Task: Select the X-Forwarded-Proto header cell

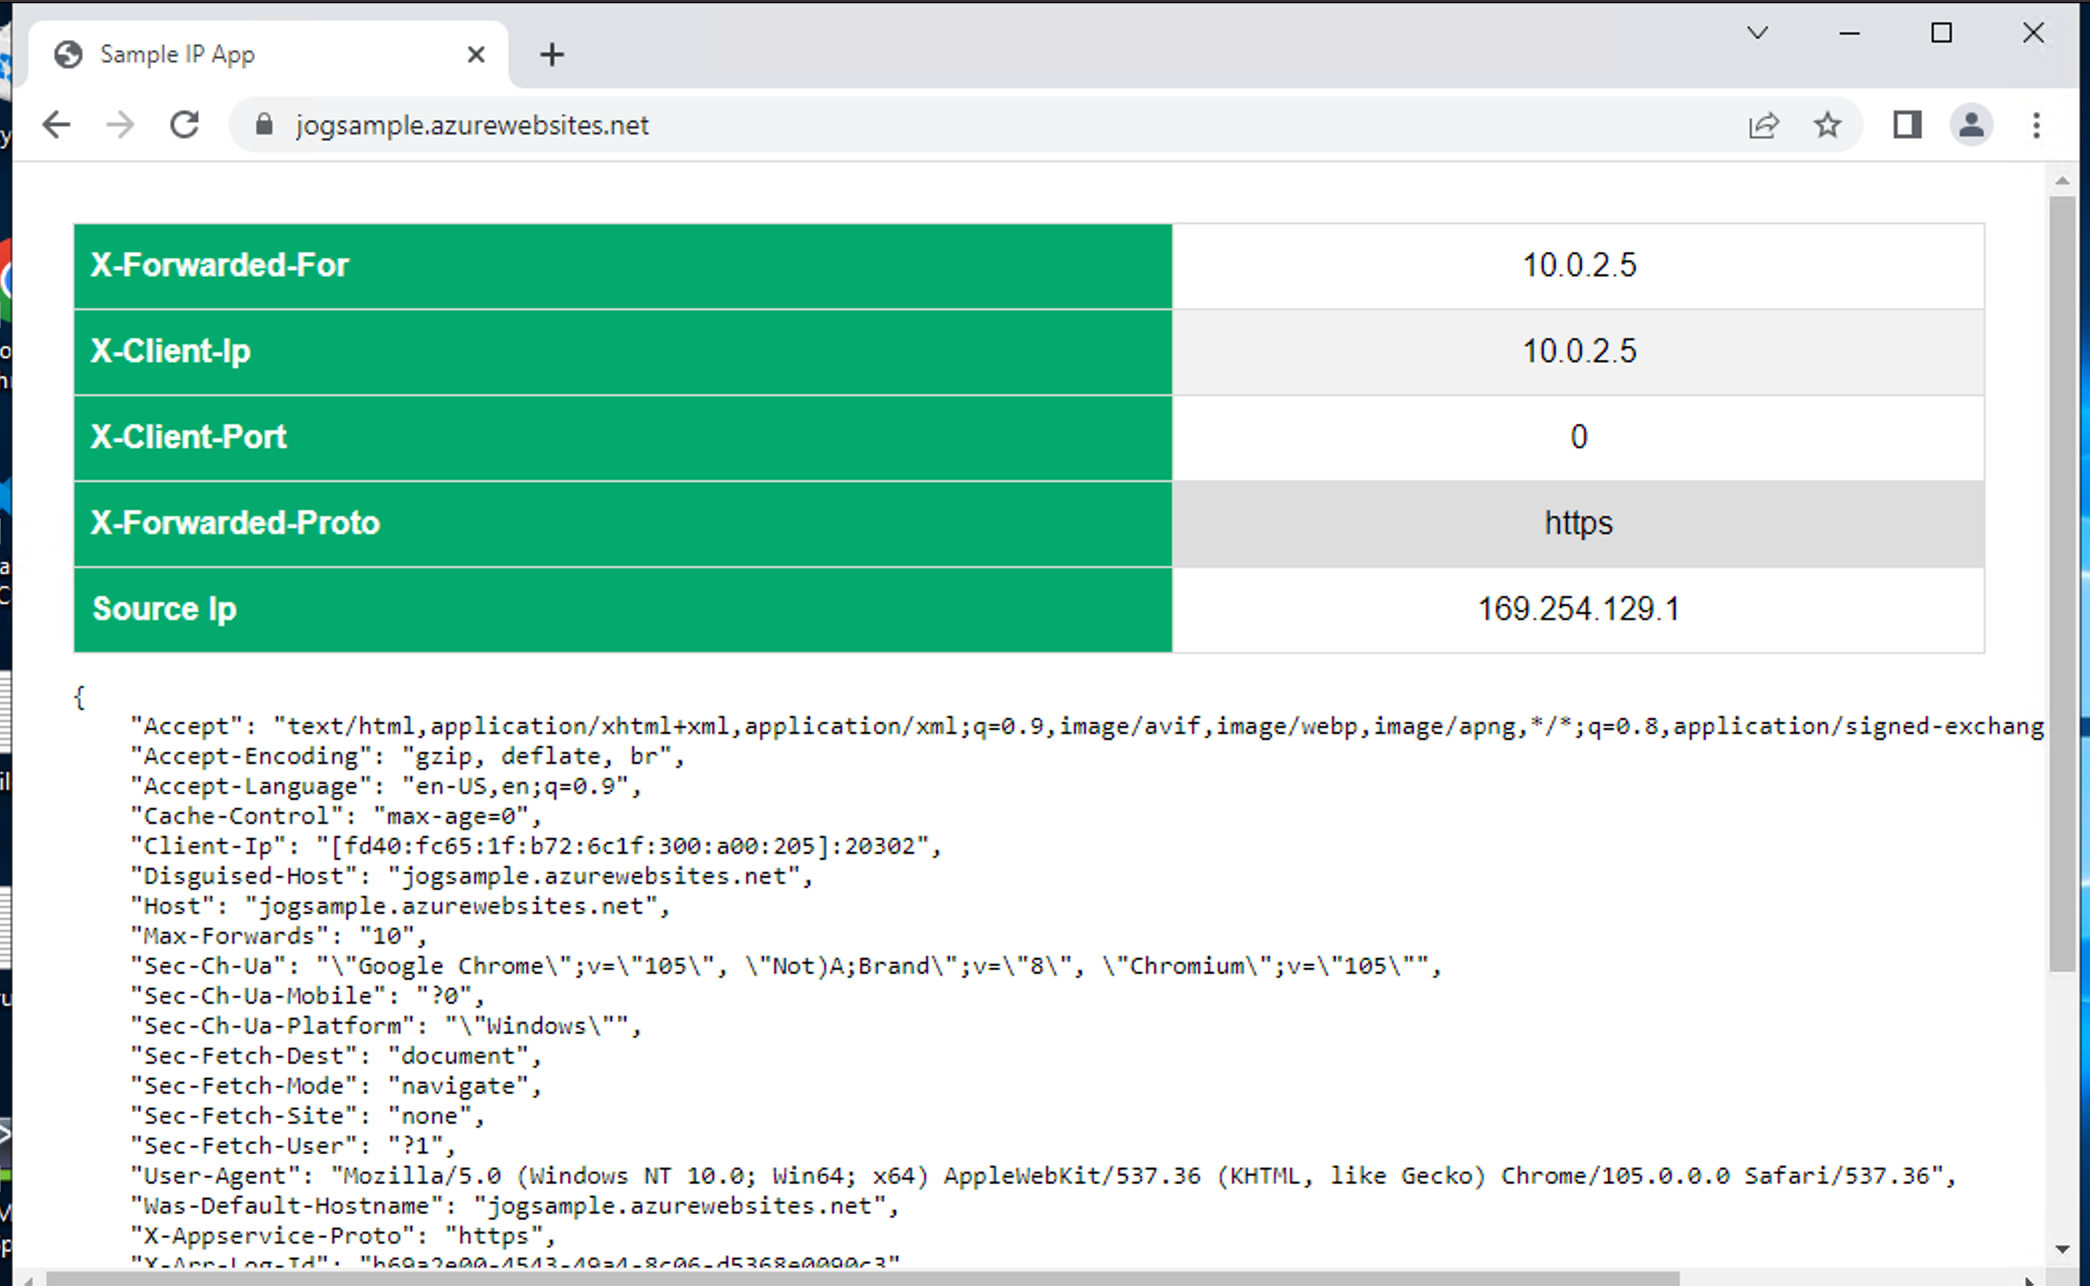Action: 235,523
